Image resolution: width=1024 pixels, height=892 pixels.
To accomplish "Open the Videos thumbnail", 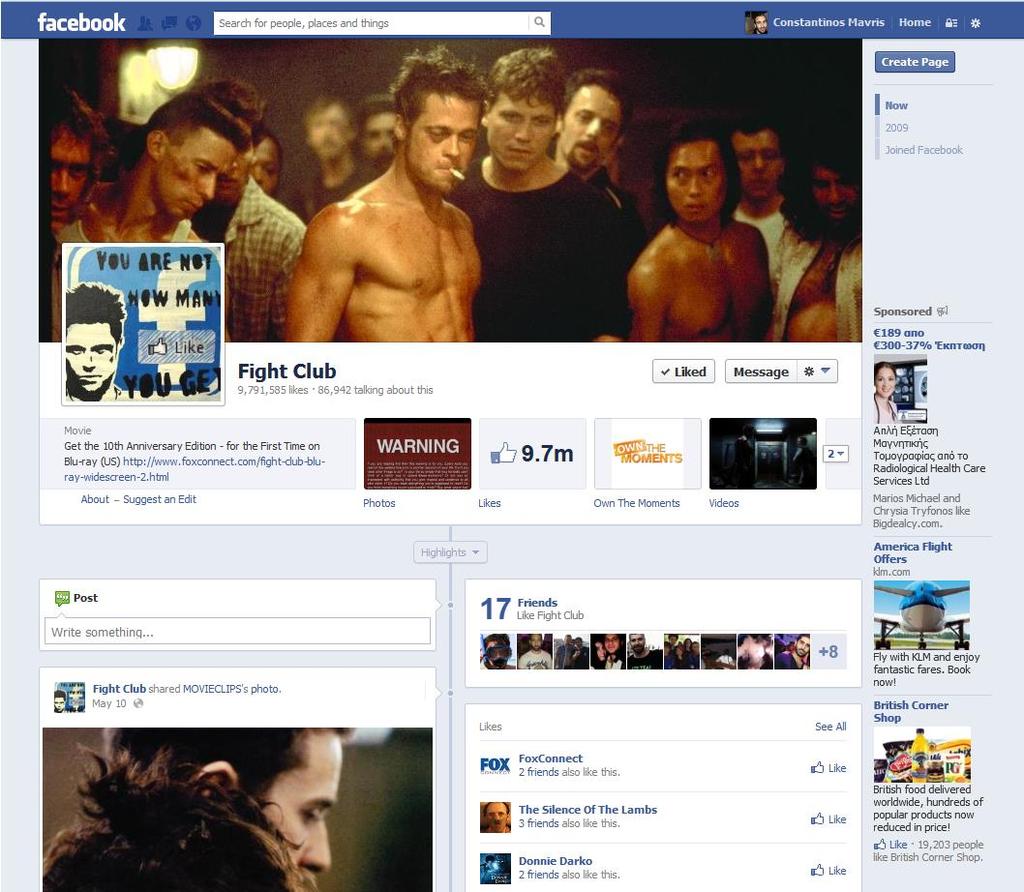I will pos(763,454).
